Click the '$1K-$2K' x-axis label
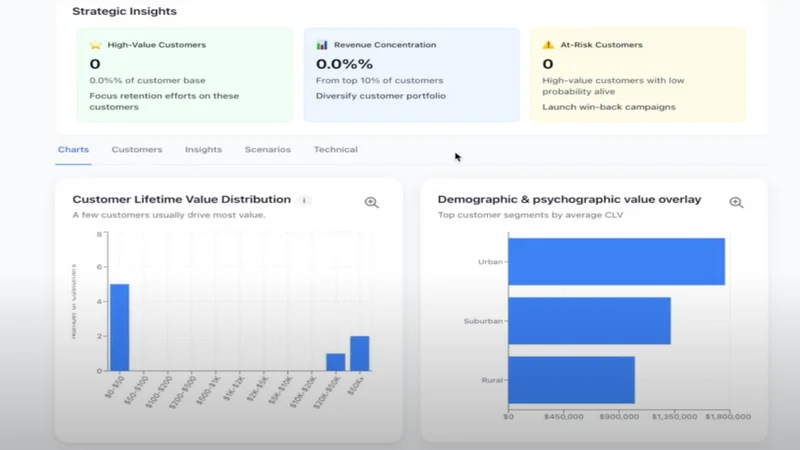 point(234,388)
